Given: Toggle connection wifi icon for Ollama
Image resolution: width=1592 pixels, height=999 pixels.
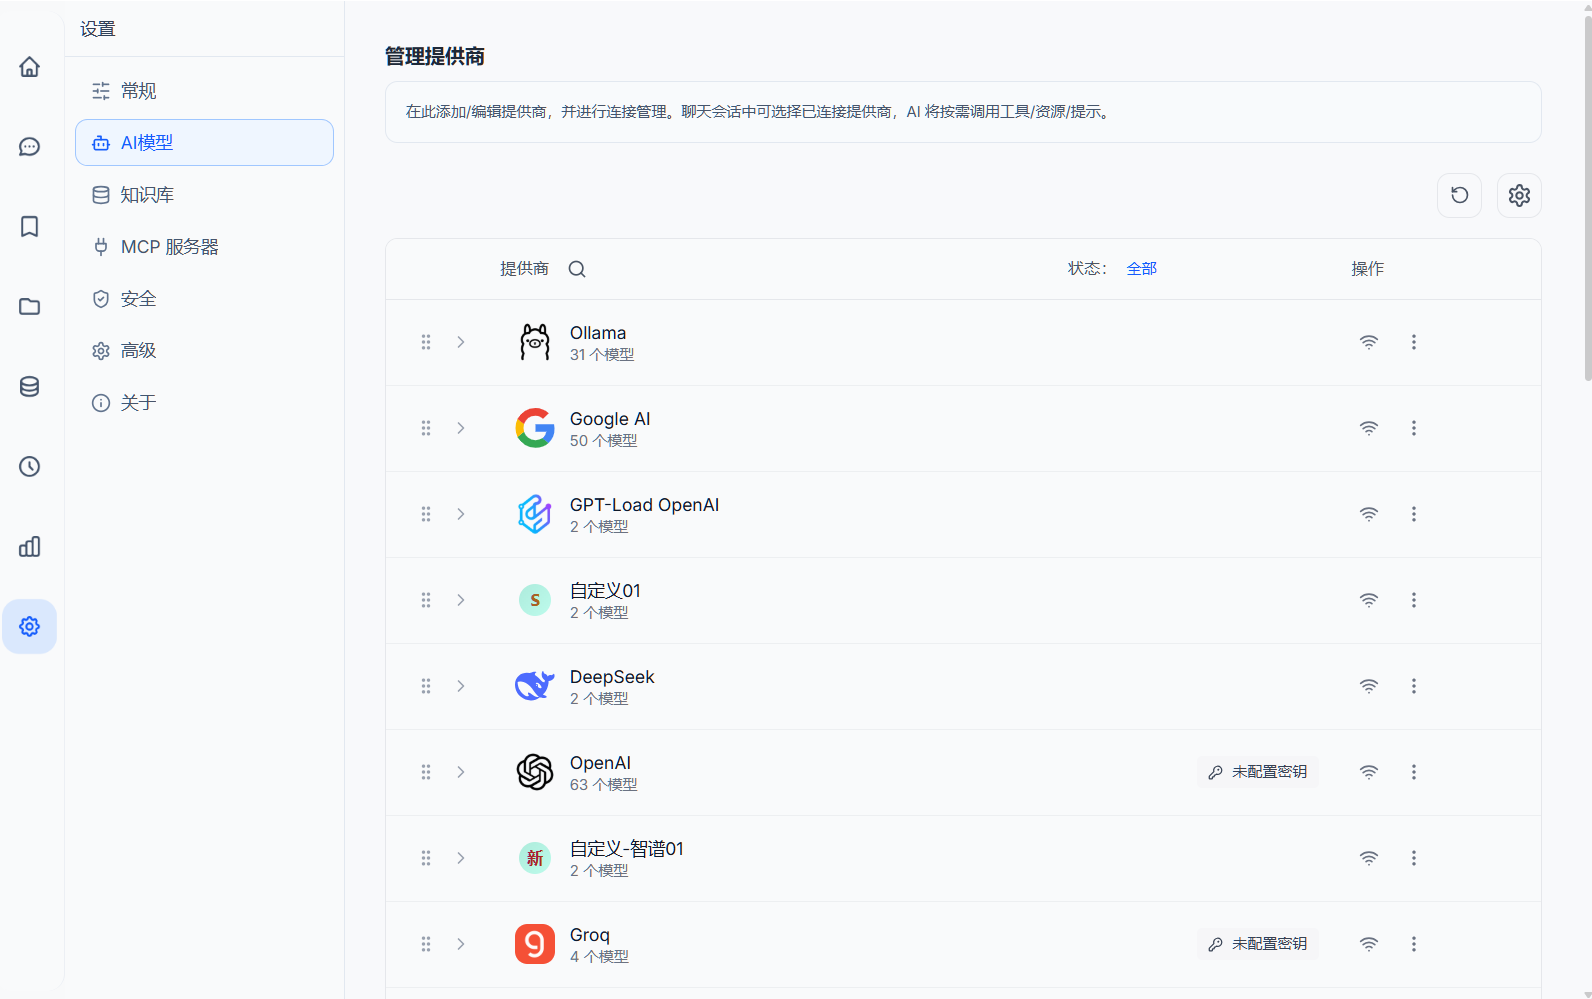Looking at the screenshot, I should 1368,342.
